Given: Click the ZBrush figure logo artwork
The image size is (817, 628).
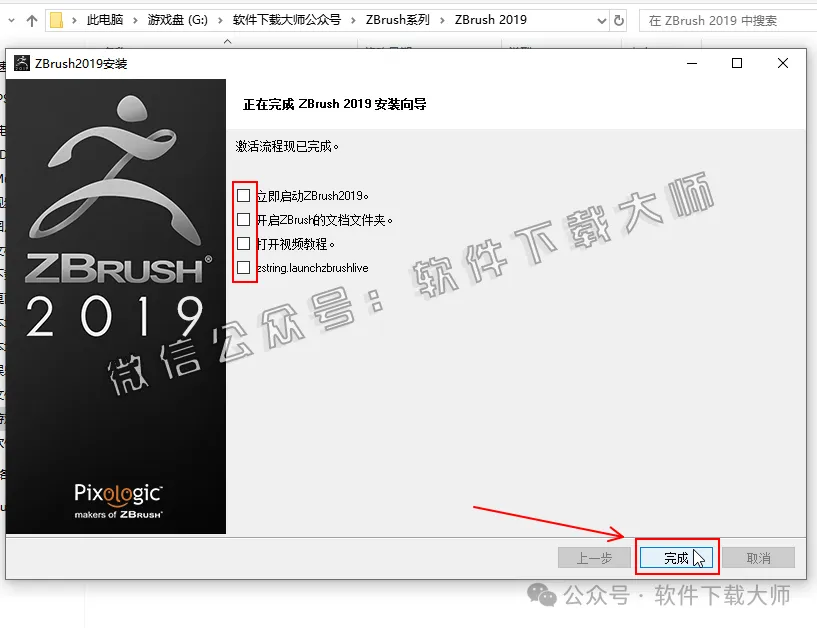Looking at the screenshot, I should [116, 165].
